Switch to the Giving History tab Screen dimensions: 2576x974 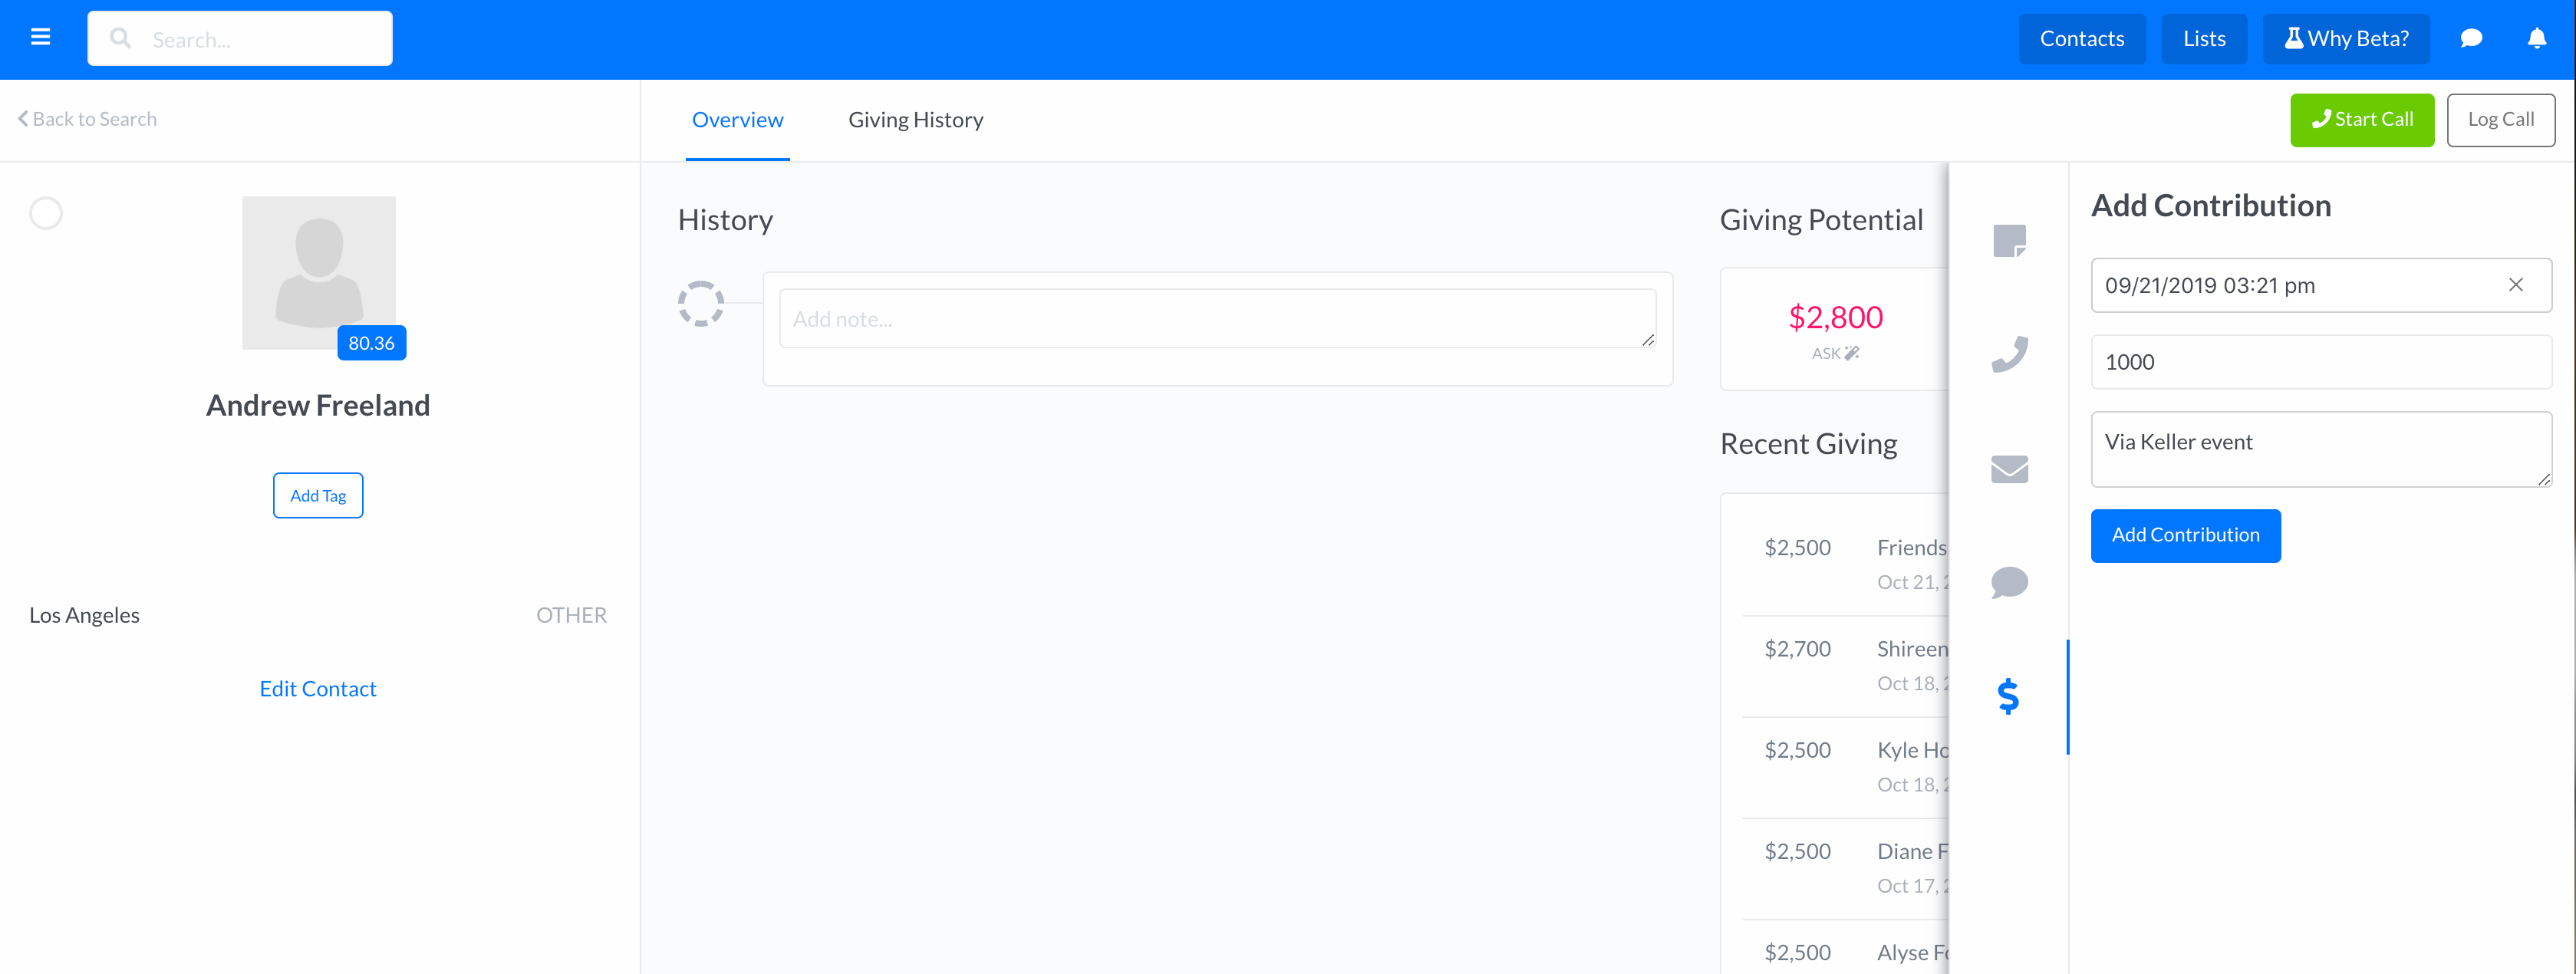point(916,120)
